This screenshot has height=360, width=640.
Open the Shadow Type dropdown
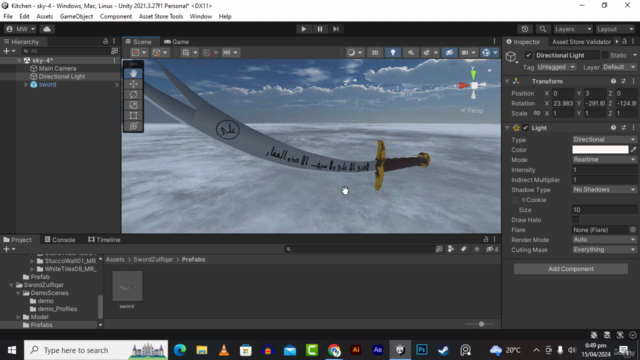coord(604,190)
